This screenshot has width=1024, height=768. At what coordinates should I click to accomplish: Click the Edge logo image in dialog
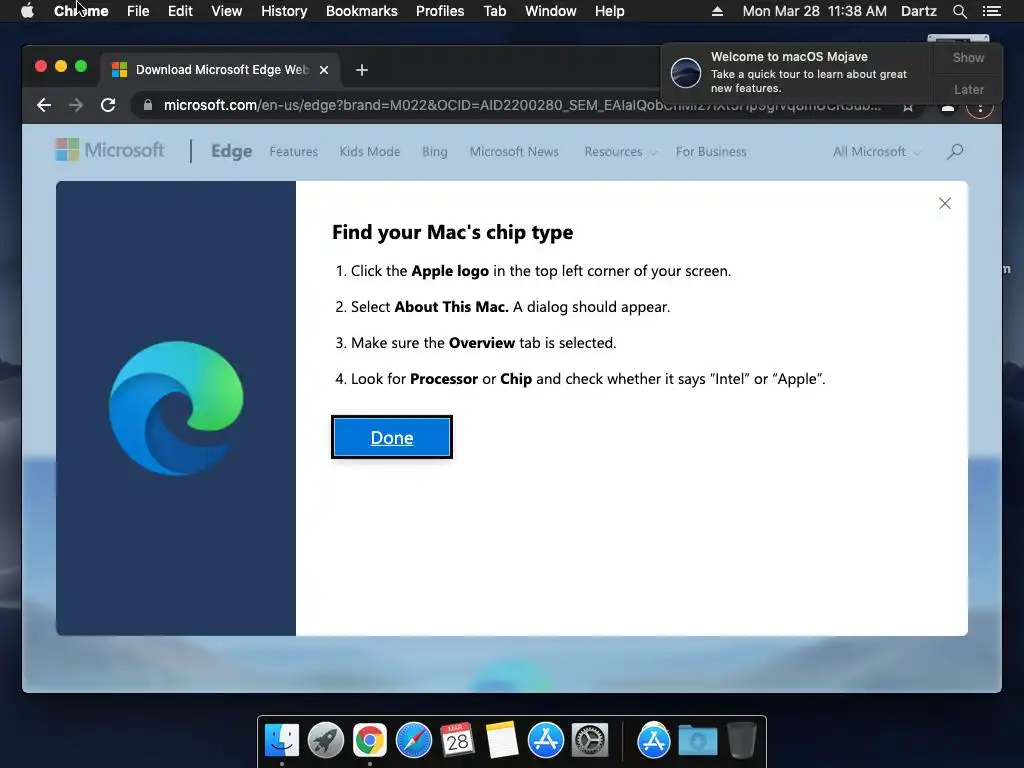pos(176,408)
